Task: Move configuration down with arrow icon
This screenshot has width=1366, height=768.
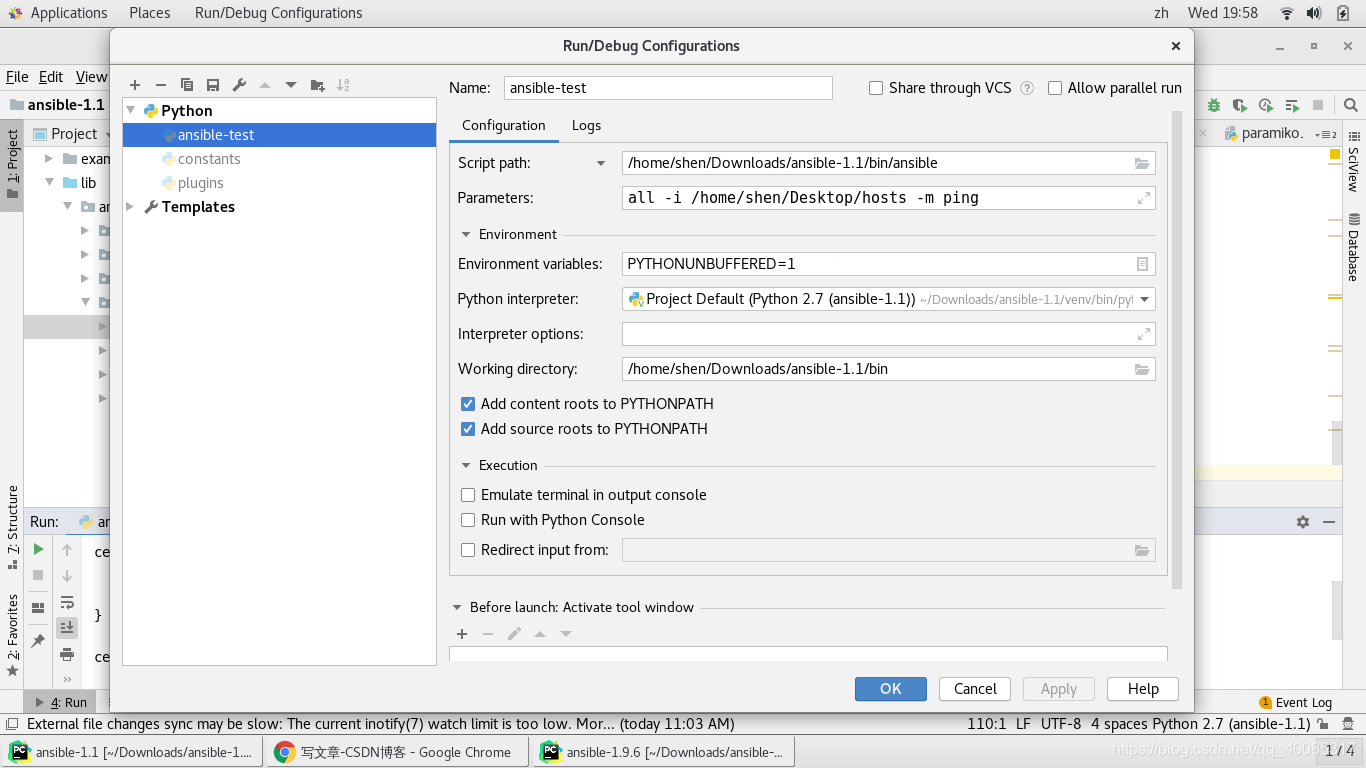Action: pos(291,85)
